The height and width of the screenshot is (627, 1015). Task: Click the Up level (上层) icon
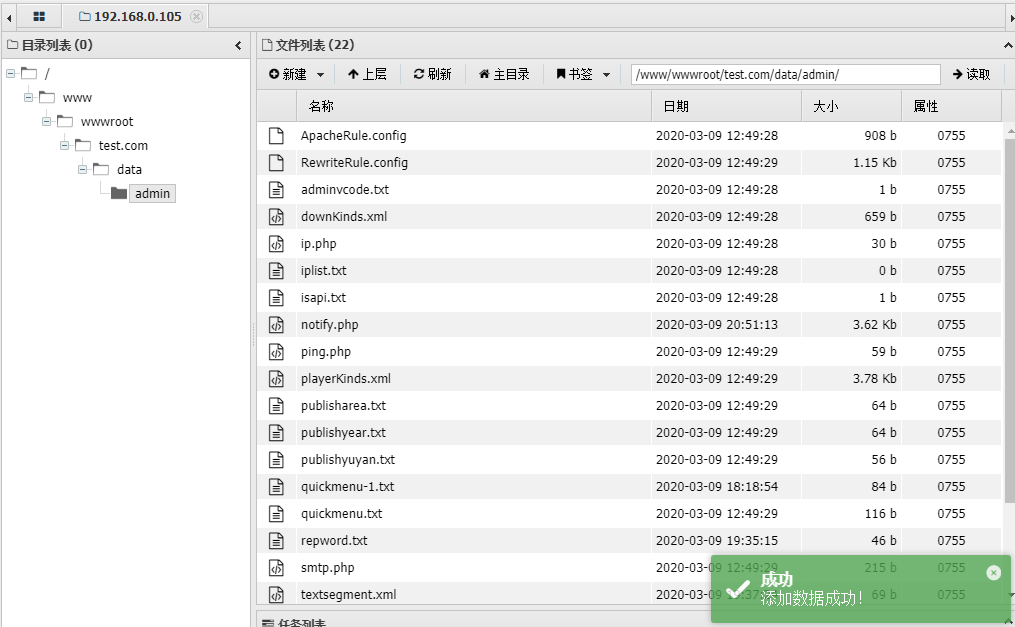[352, 73]
